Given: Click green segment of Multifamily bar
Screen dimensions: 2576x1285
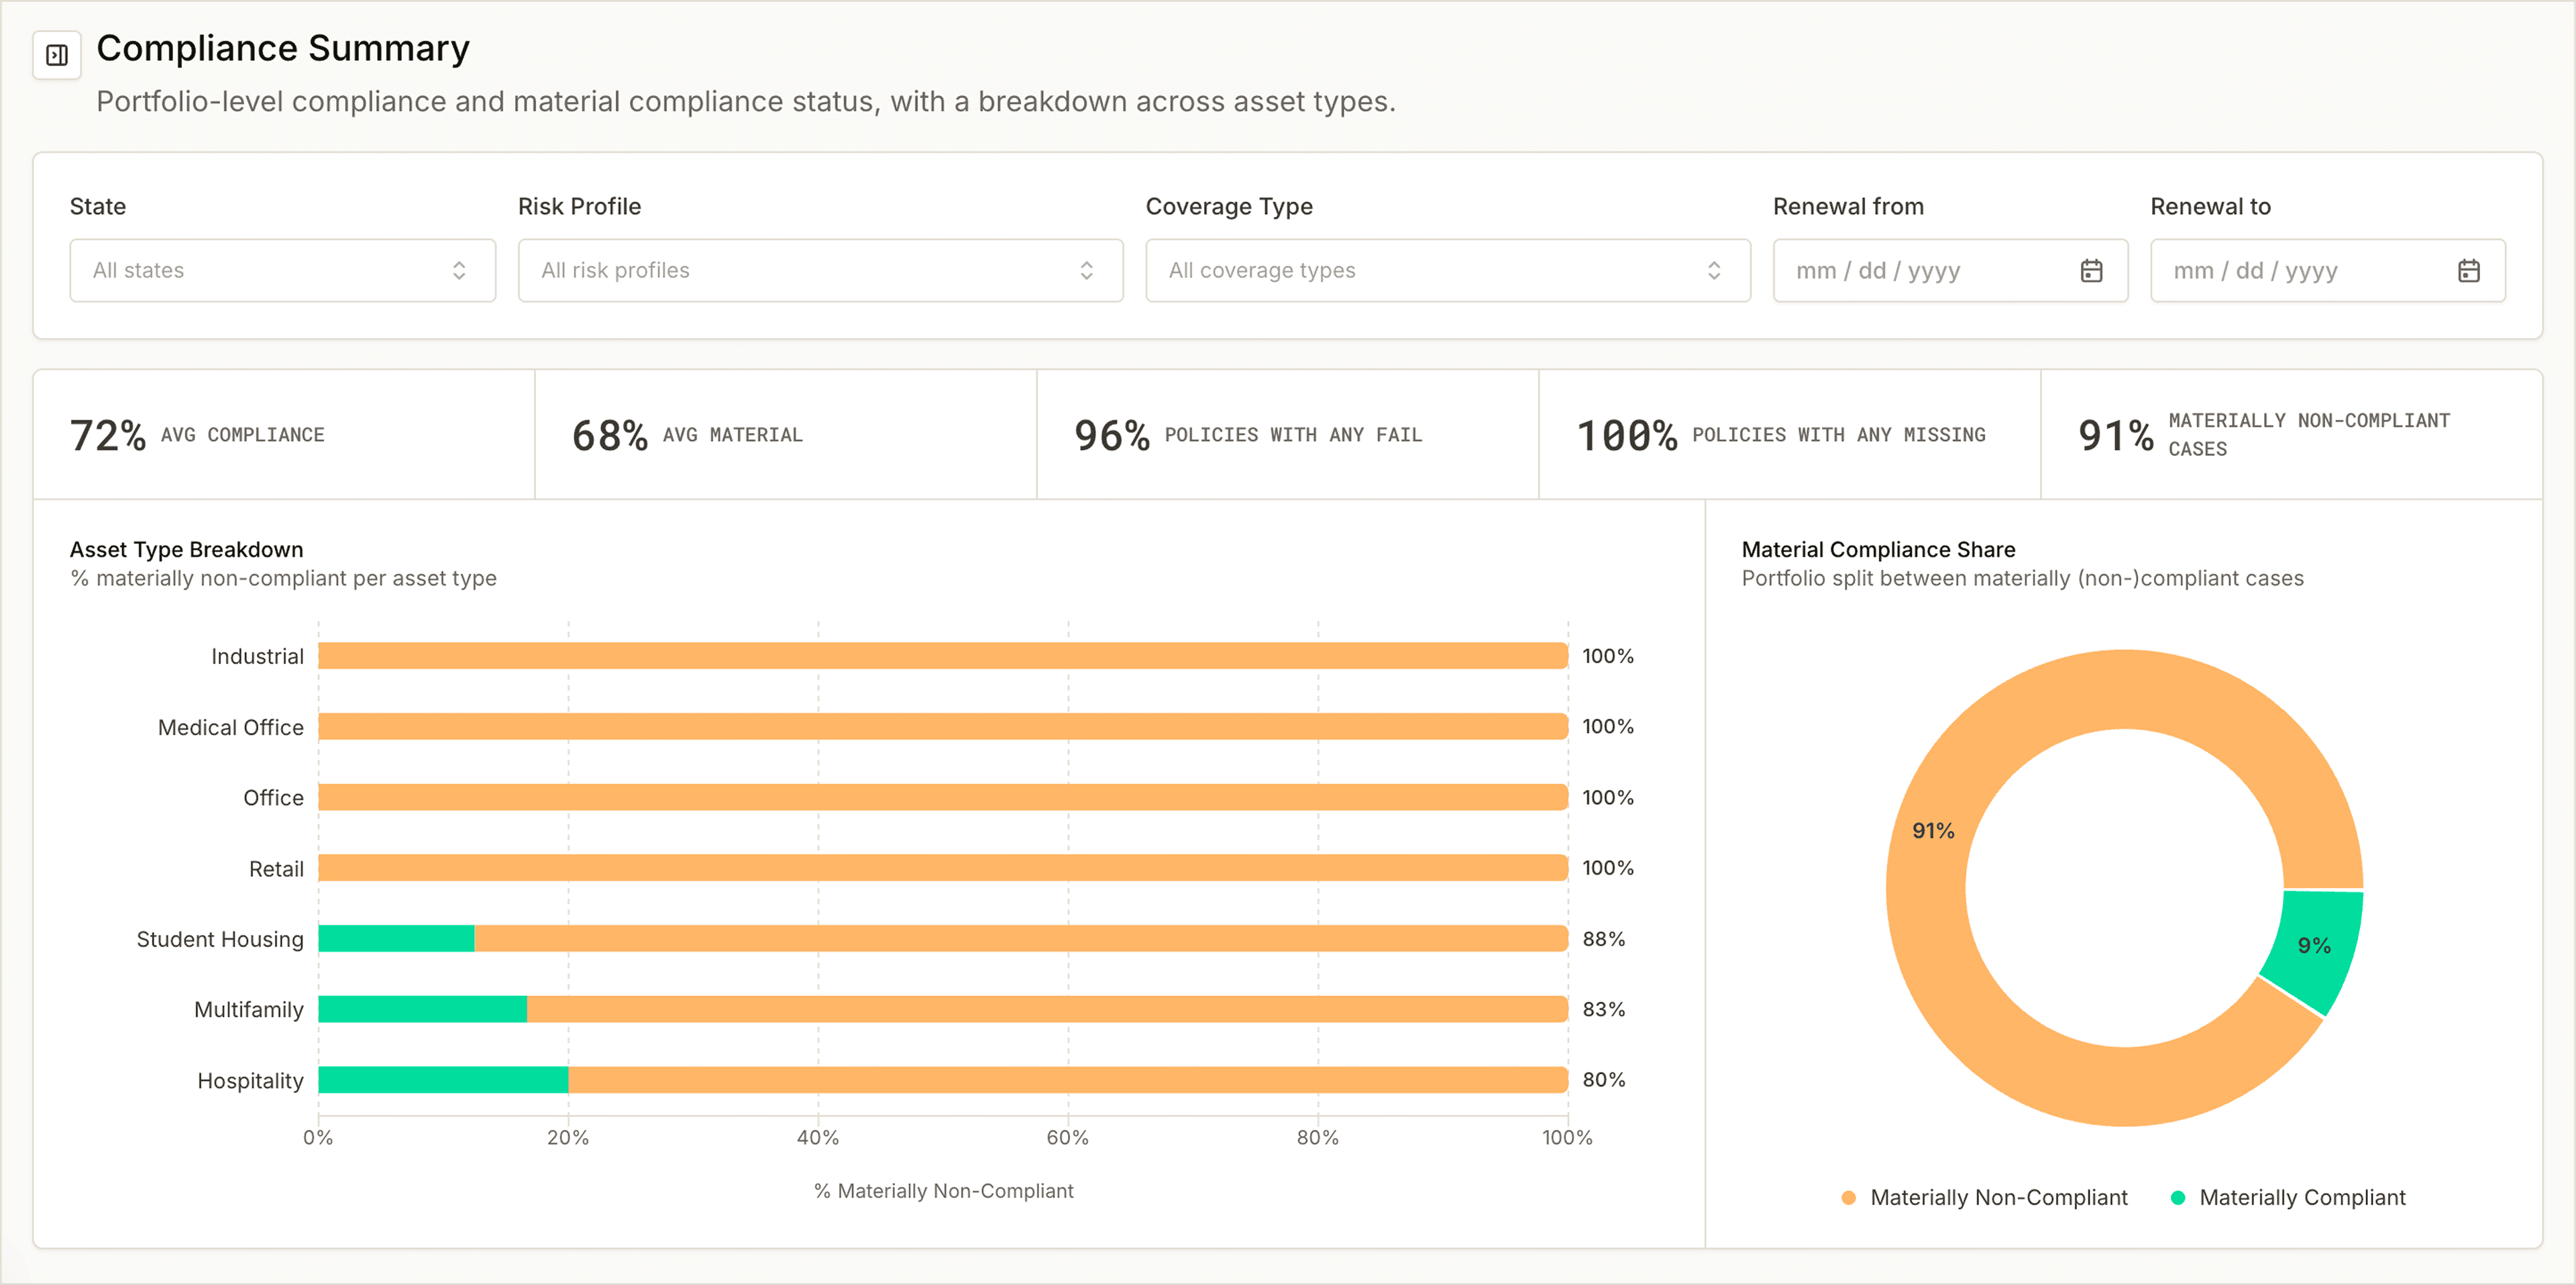Looking at the screenshot, I should click(423, 1009).
